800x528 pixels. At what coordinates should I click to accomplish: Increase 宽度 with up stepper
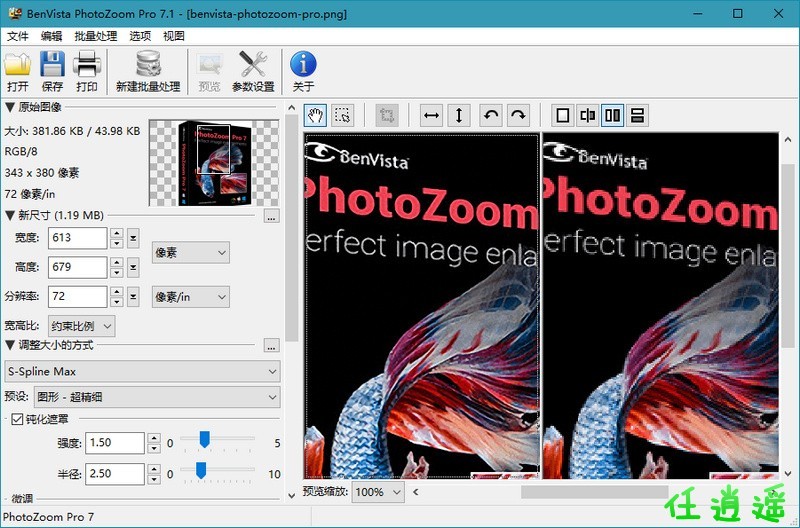tap(117, 233)
